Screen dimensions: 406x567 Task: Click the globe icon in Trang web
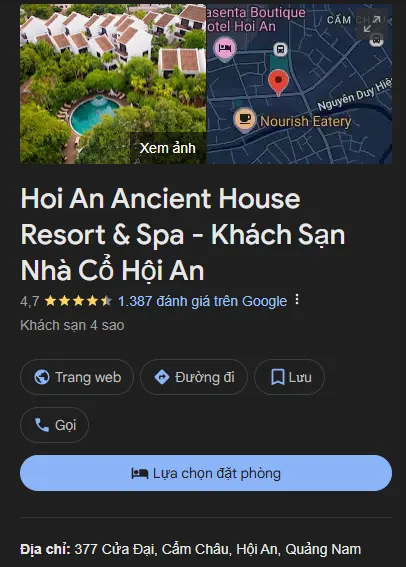[42, 377]
